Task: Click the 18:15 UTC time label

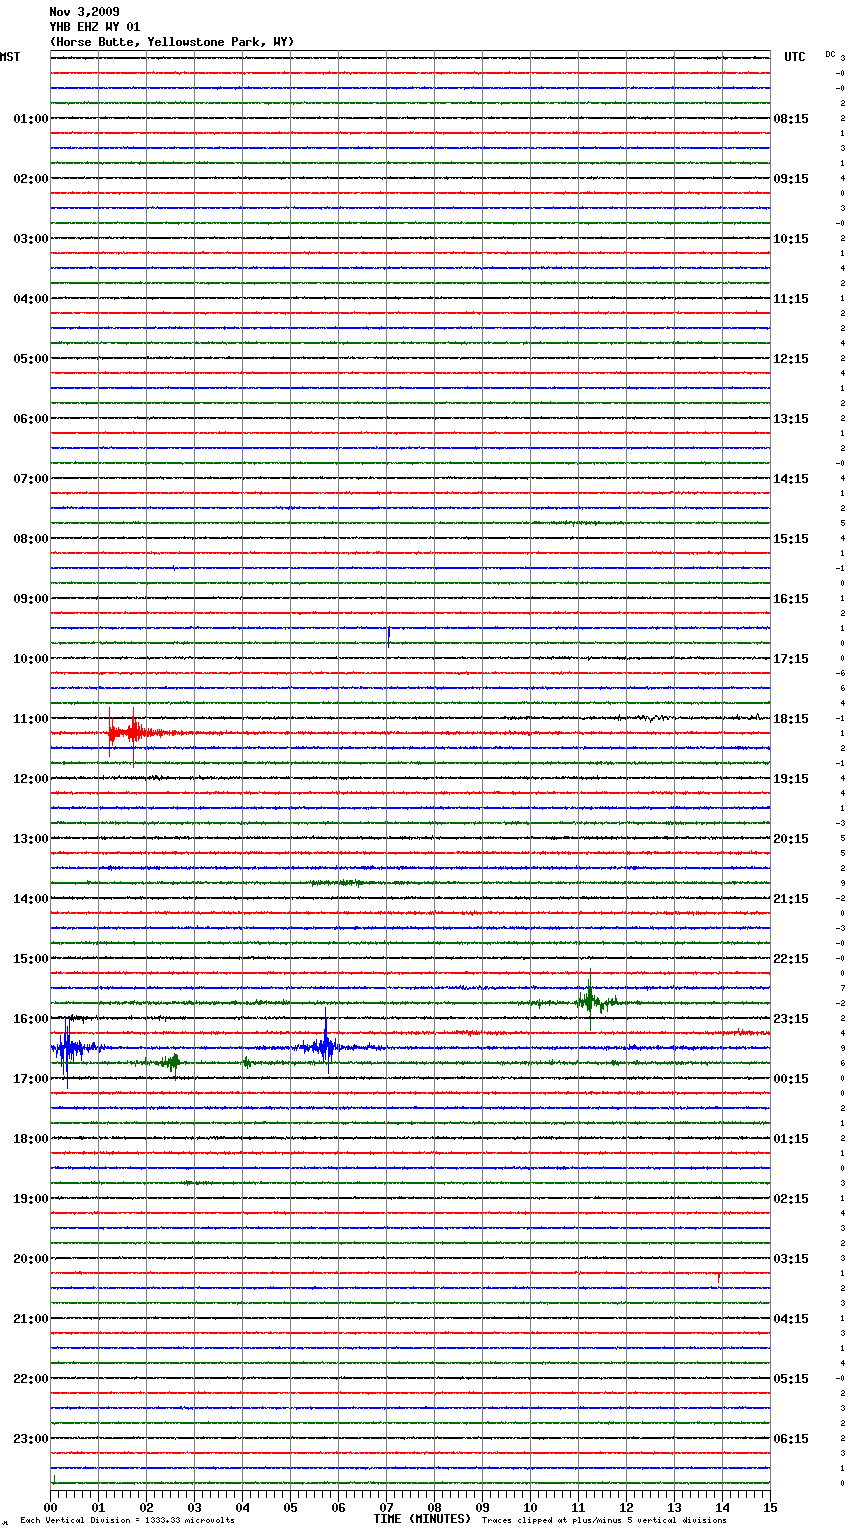Action: pos(791,719)
